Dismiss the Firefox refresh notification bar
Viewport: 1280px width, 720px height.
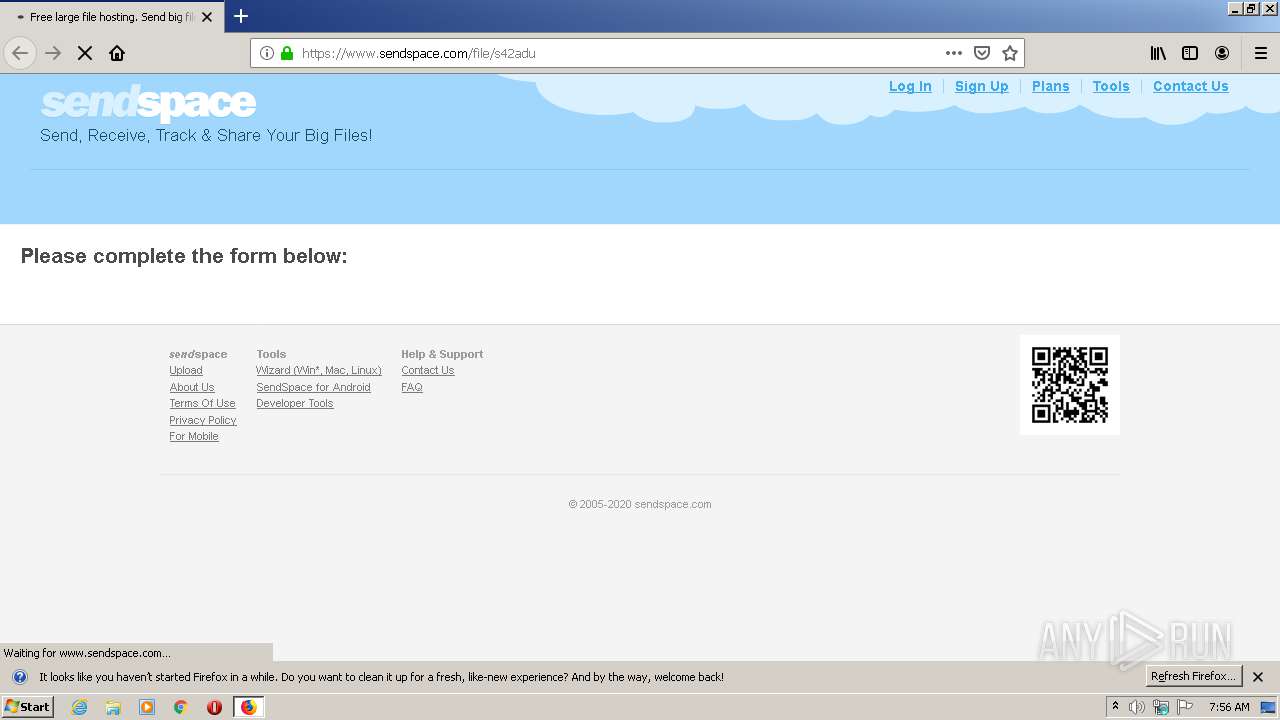pos(1258,677)
